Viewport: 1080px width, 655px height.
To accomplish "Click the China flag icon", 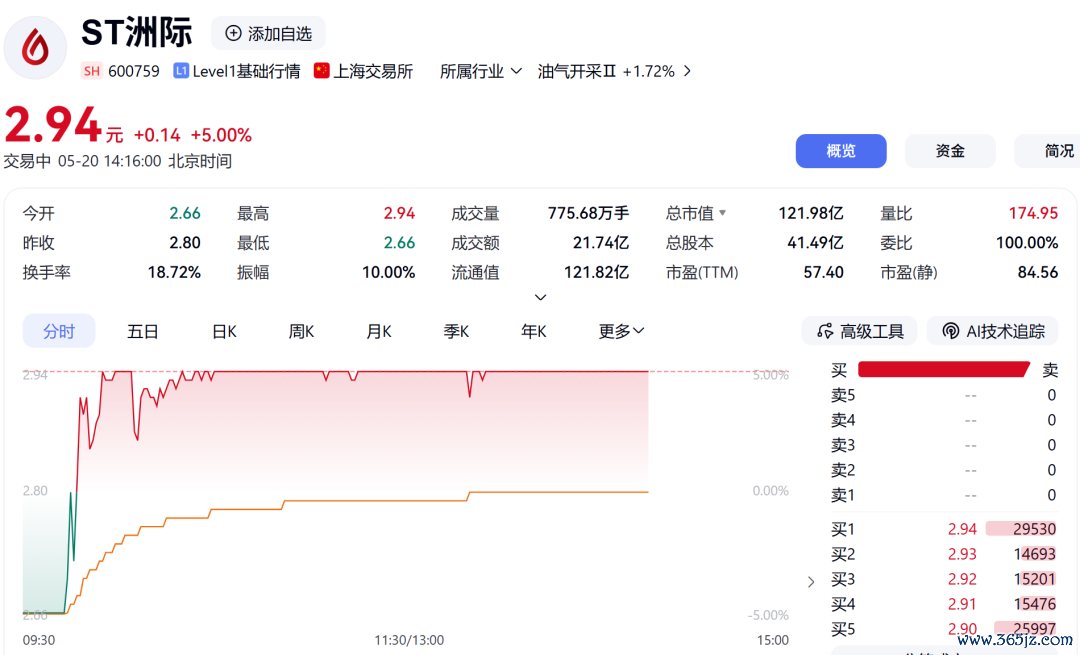I will coord(321,71).
